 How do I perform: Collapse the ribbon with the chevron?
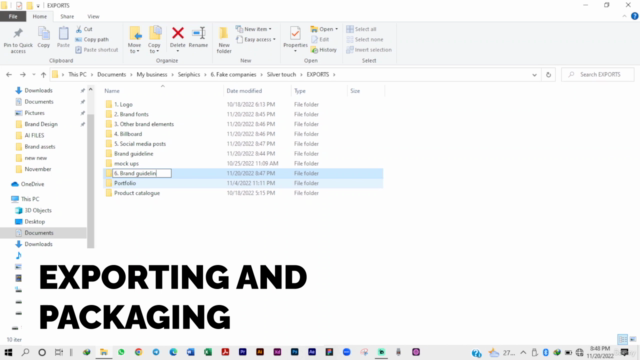(624, 16)
